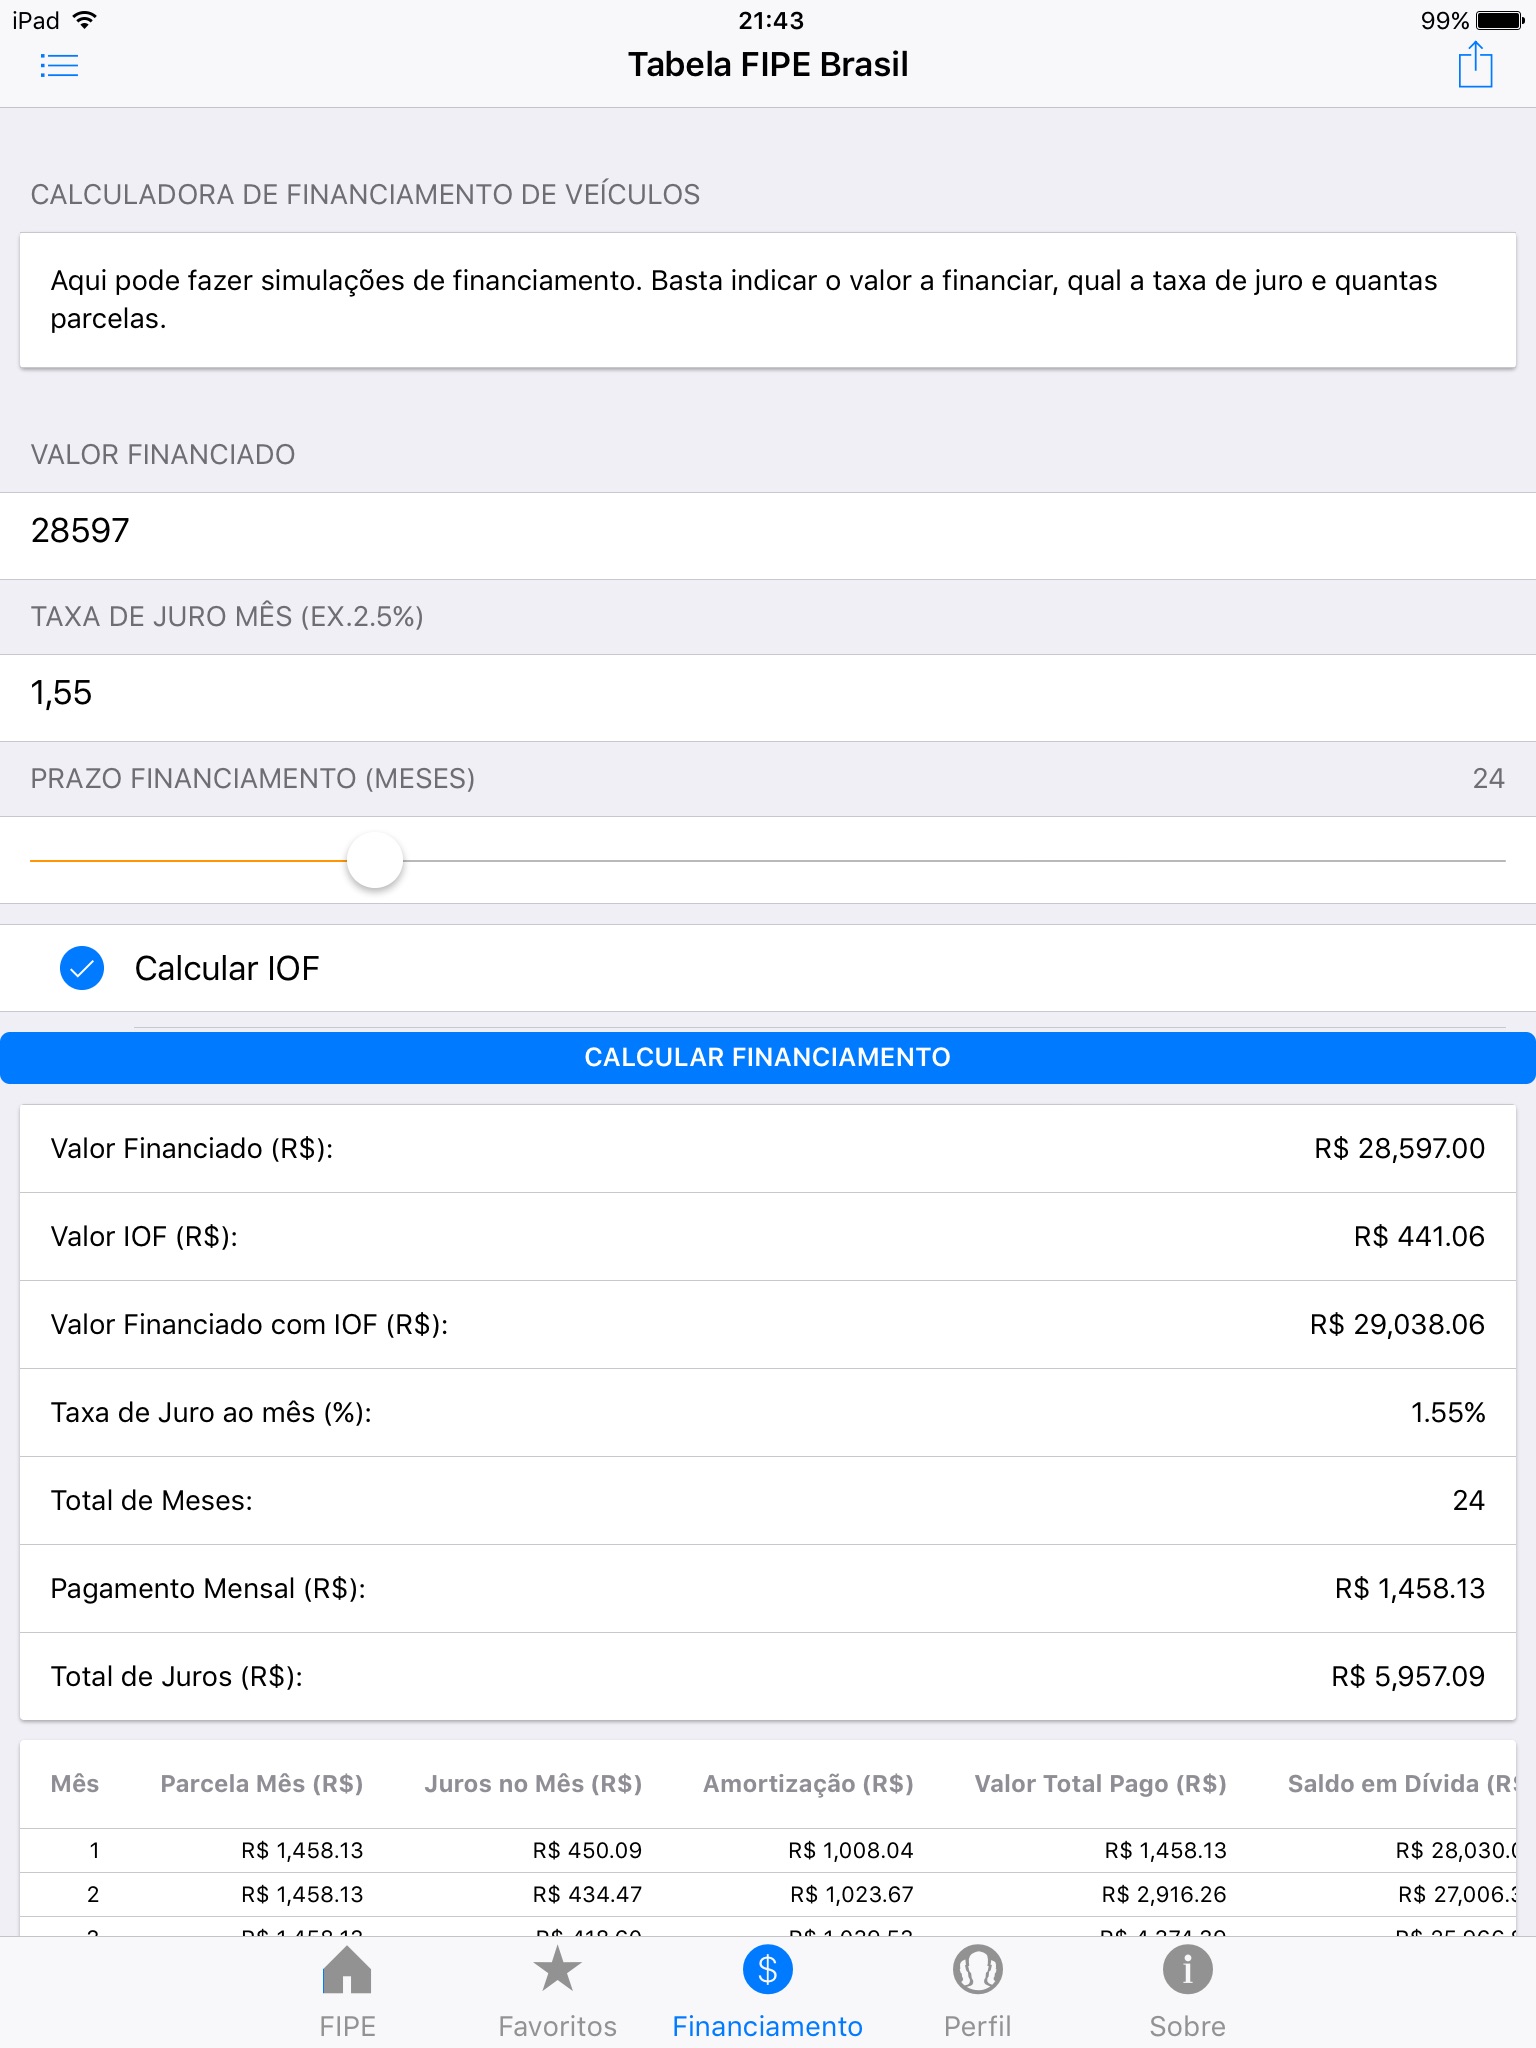Select the Total de Meses row
This screenshot has width=1536, height=2048.
[x=768, y=1501]
